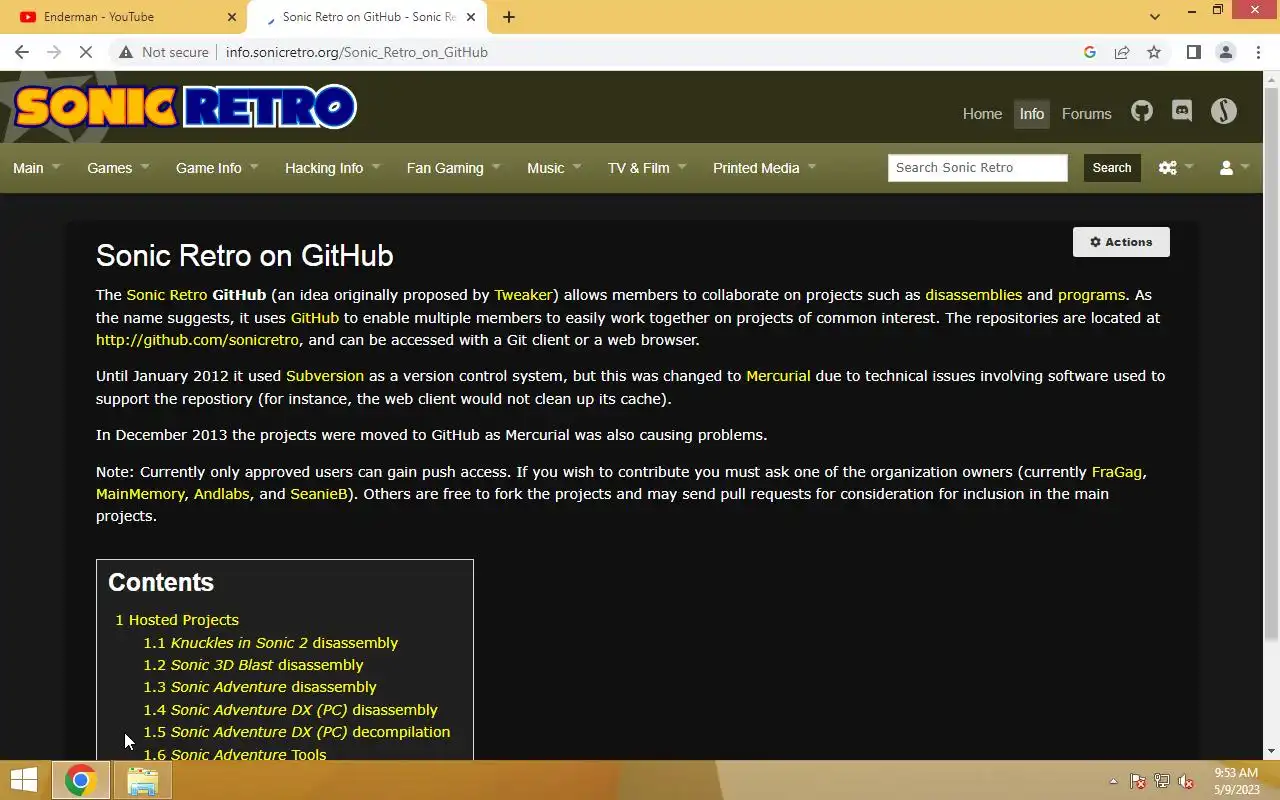Jump to Sonic 3D Blast disassembly

point(253,665)
